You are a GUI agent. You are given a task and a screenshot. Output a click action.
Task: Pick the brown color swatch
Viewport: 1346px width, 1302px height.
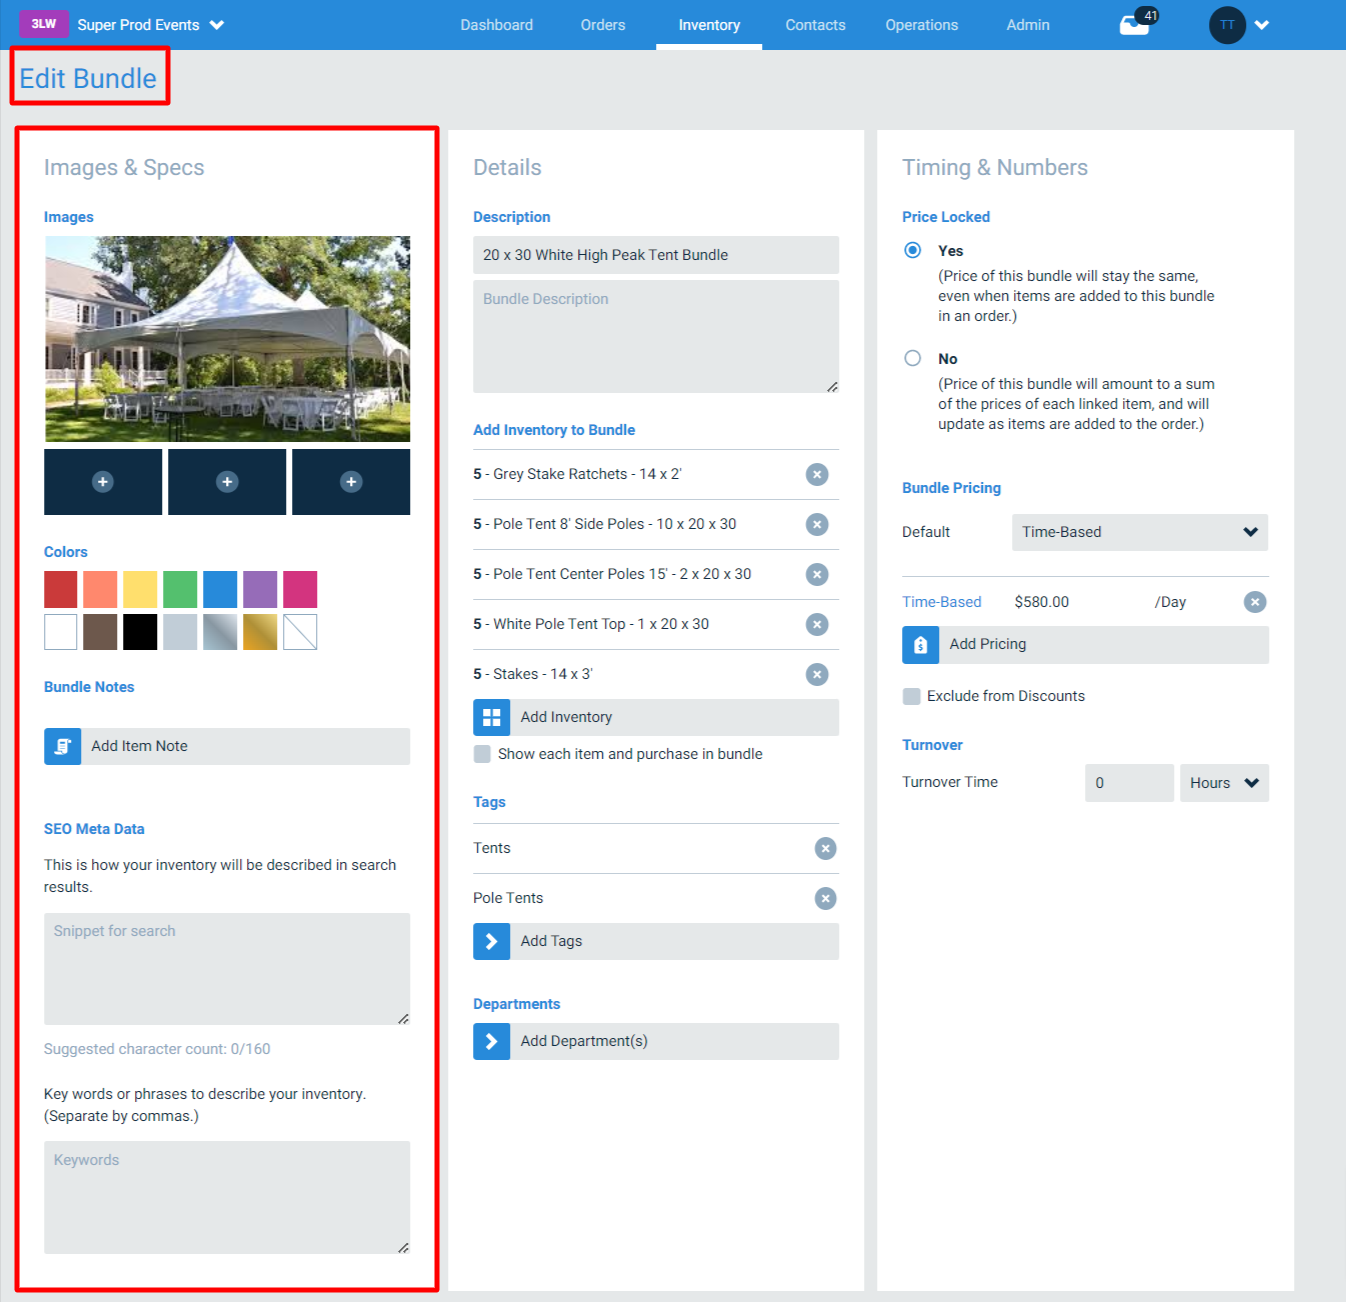[x=100, y=632]
